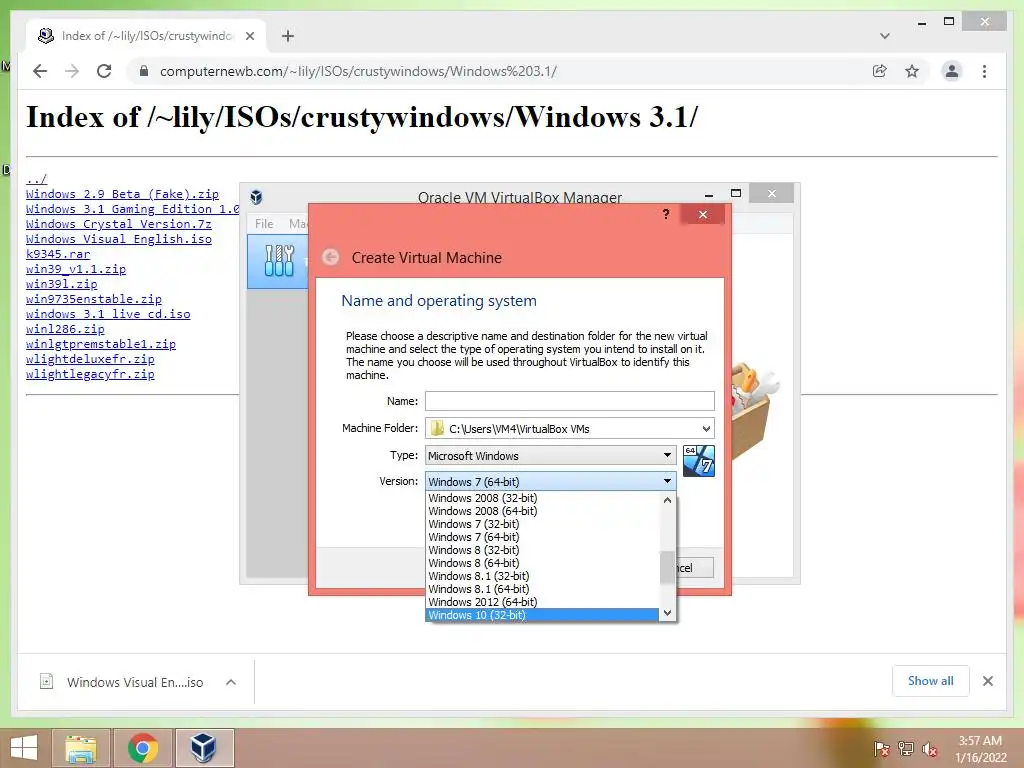Viewport: 1024px width, 768px height.
Task: Close the Chrome downloads bar
Action: 987,681
